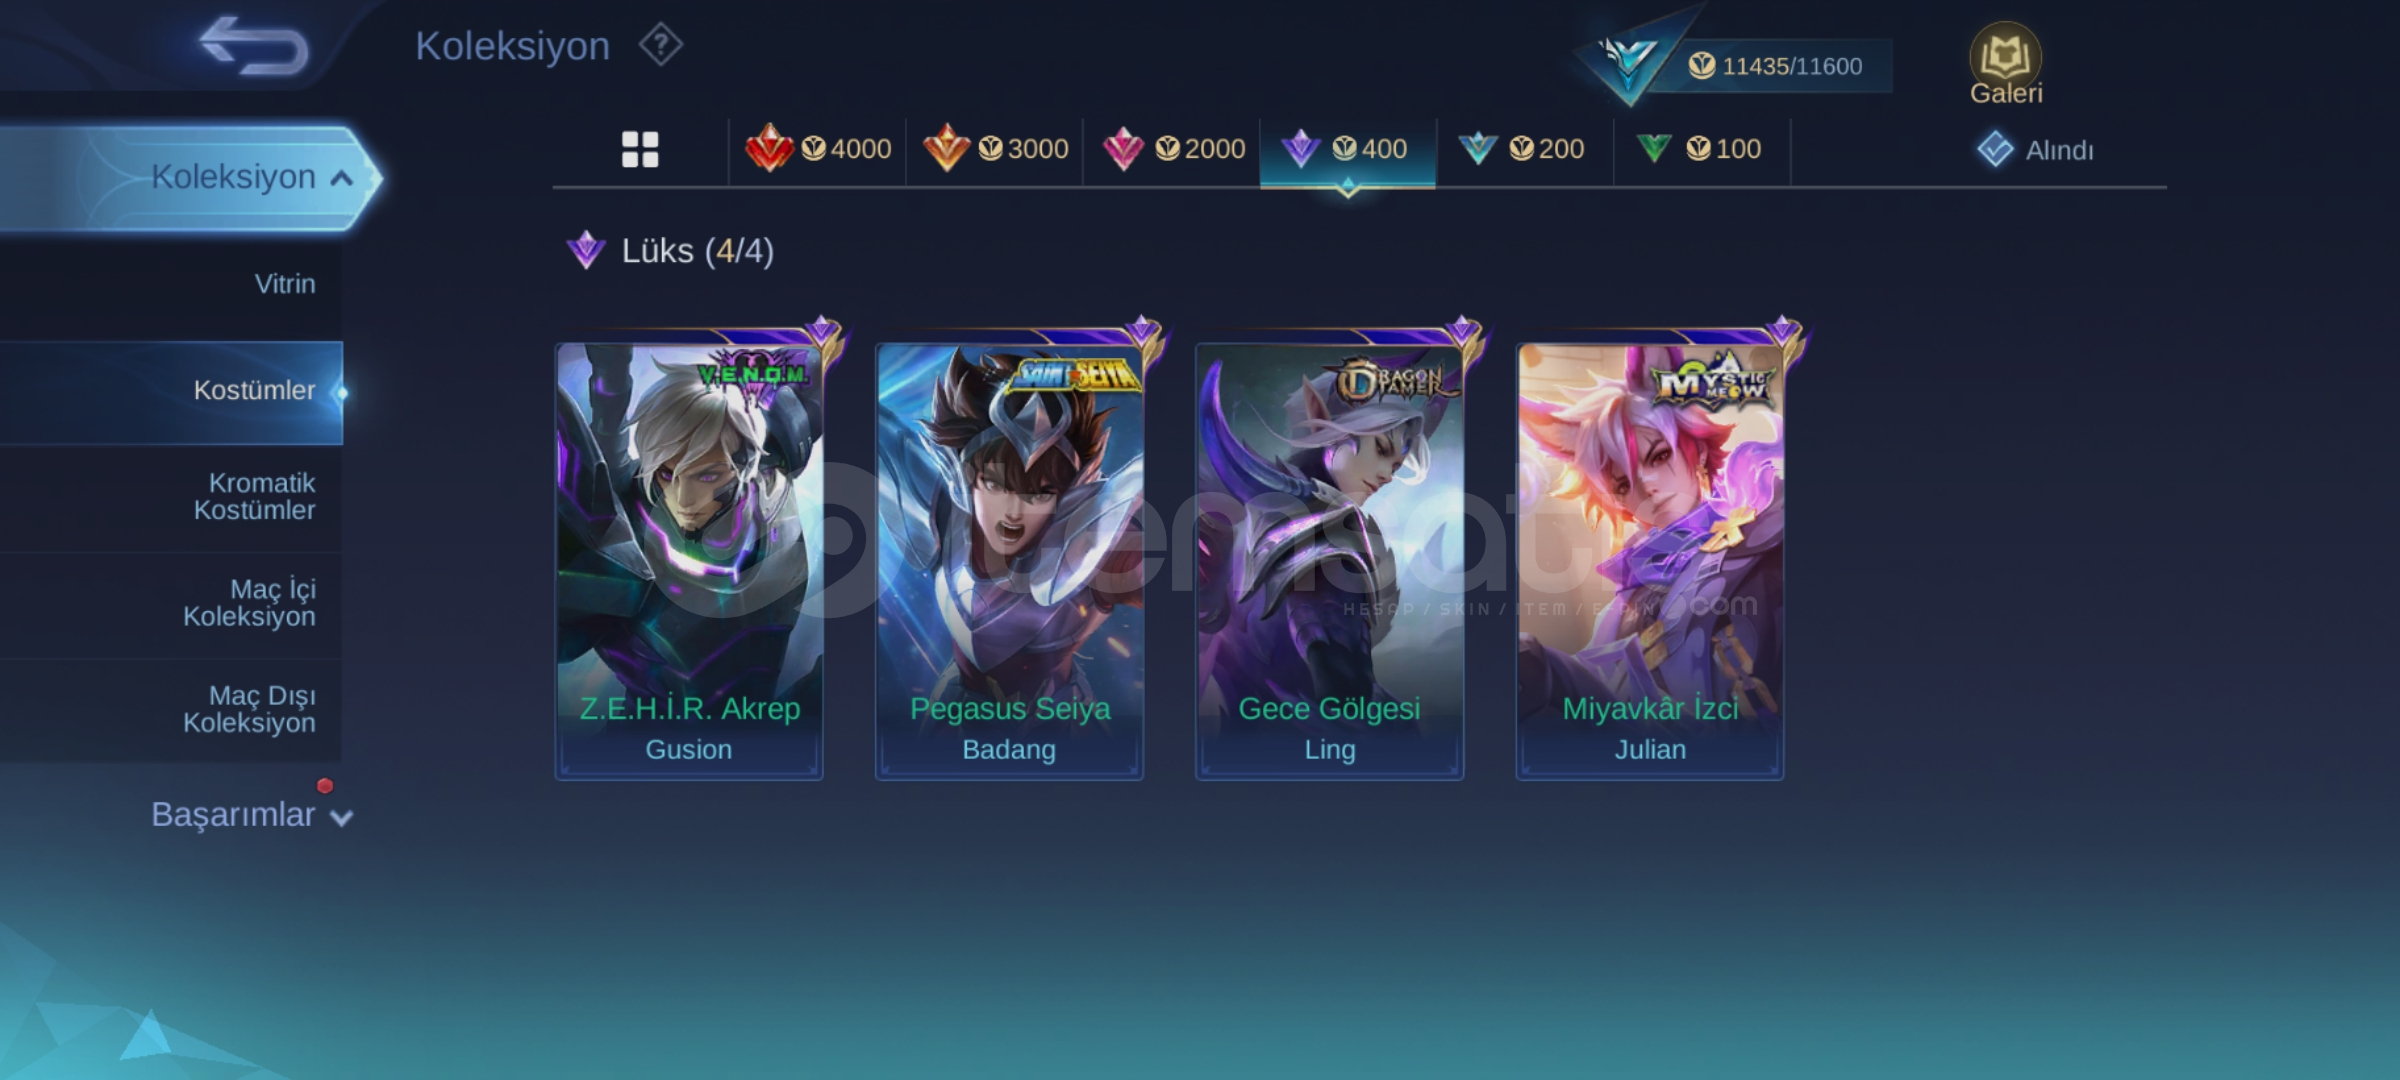This screenshot has height=1080, width=2400.
Task: Open the Vitrin sidebar item
Action: click(x=171, y=284)
